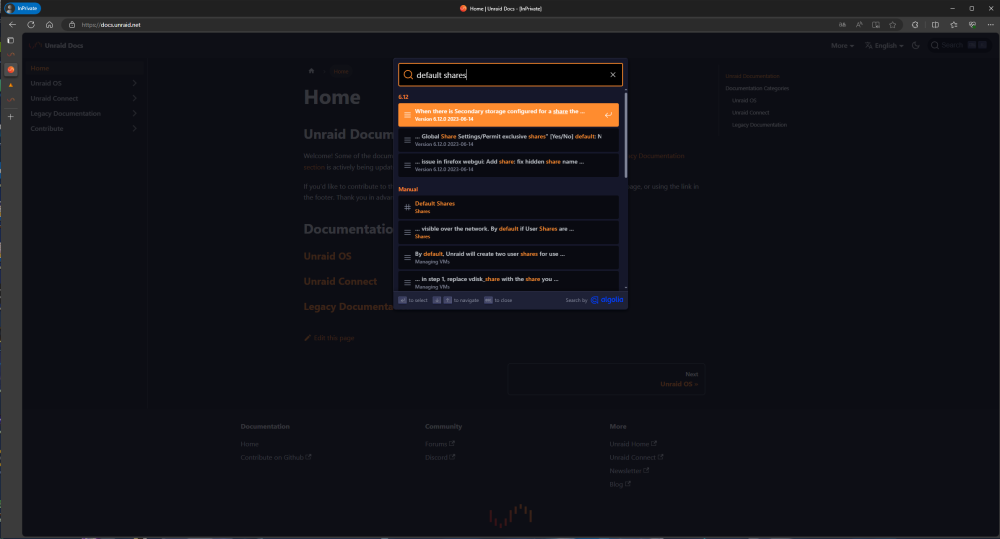Switch to the last Unraid vertical tab
The height and width of the screenshot is (539, 1000).
(x=10, y=99)
